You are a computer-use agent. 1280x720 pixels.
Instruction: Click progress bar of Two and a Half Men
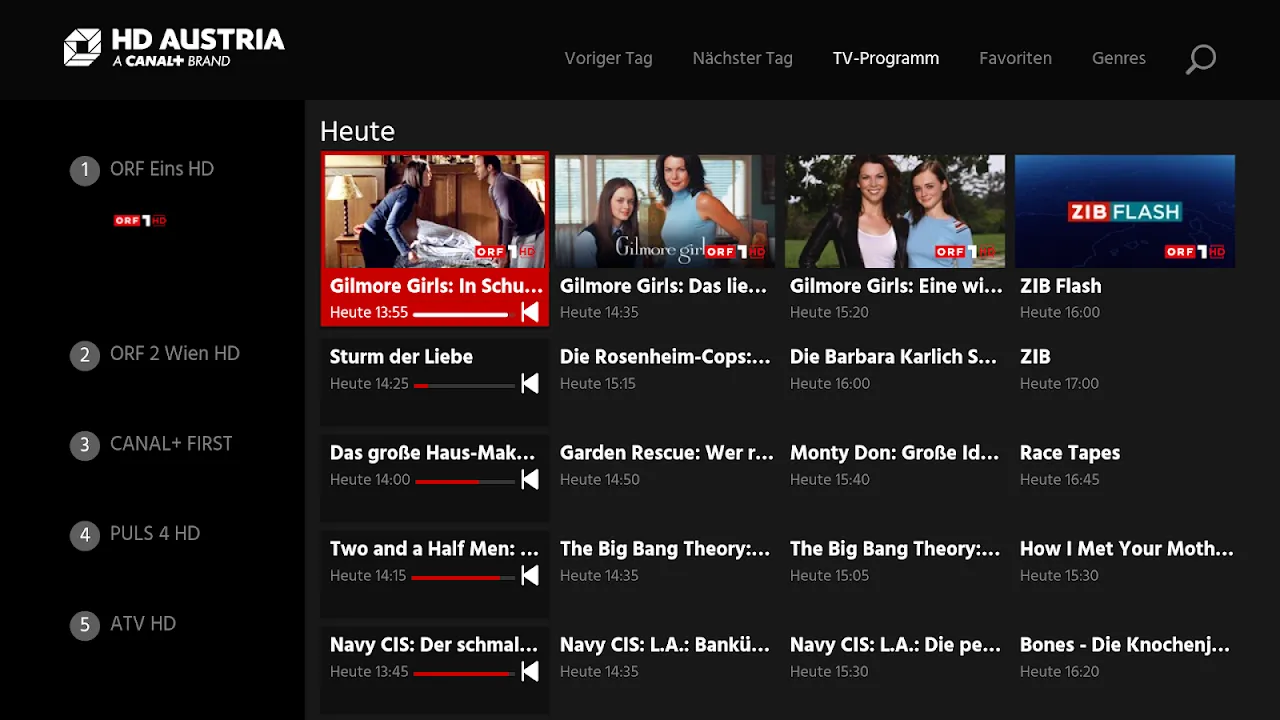463,577
